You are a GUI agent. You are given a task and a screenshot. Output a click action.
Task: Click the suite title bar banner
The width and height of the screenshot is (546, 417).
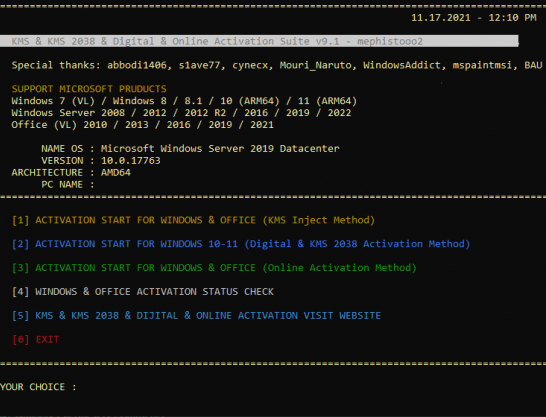coord(259,41)
